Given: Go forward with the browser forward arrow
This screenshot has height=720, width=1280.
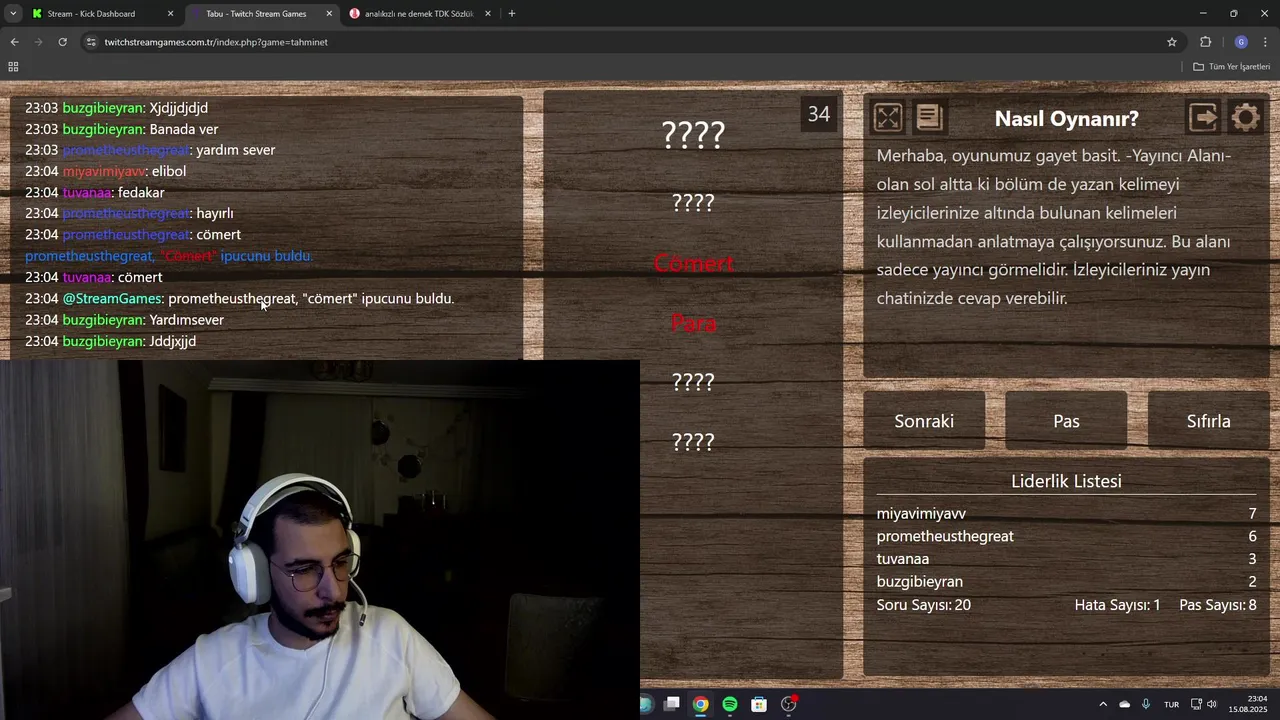Looking at the screenshot, I should (38, 42).
